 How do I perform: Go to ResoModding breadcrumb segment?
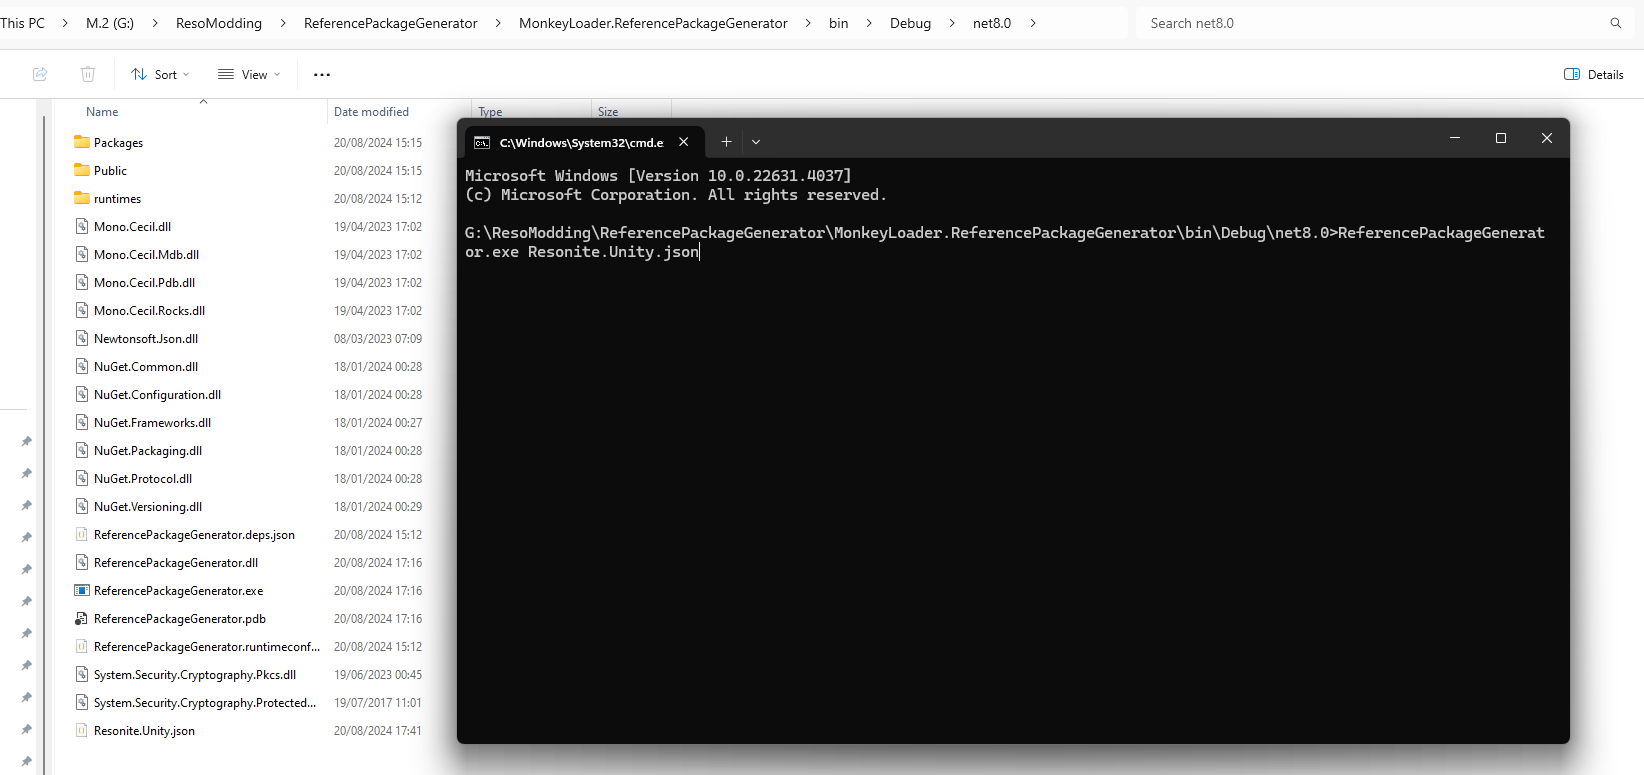point(219,23)
